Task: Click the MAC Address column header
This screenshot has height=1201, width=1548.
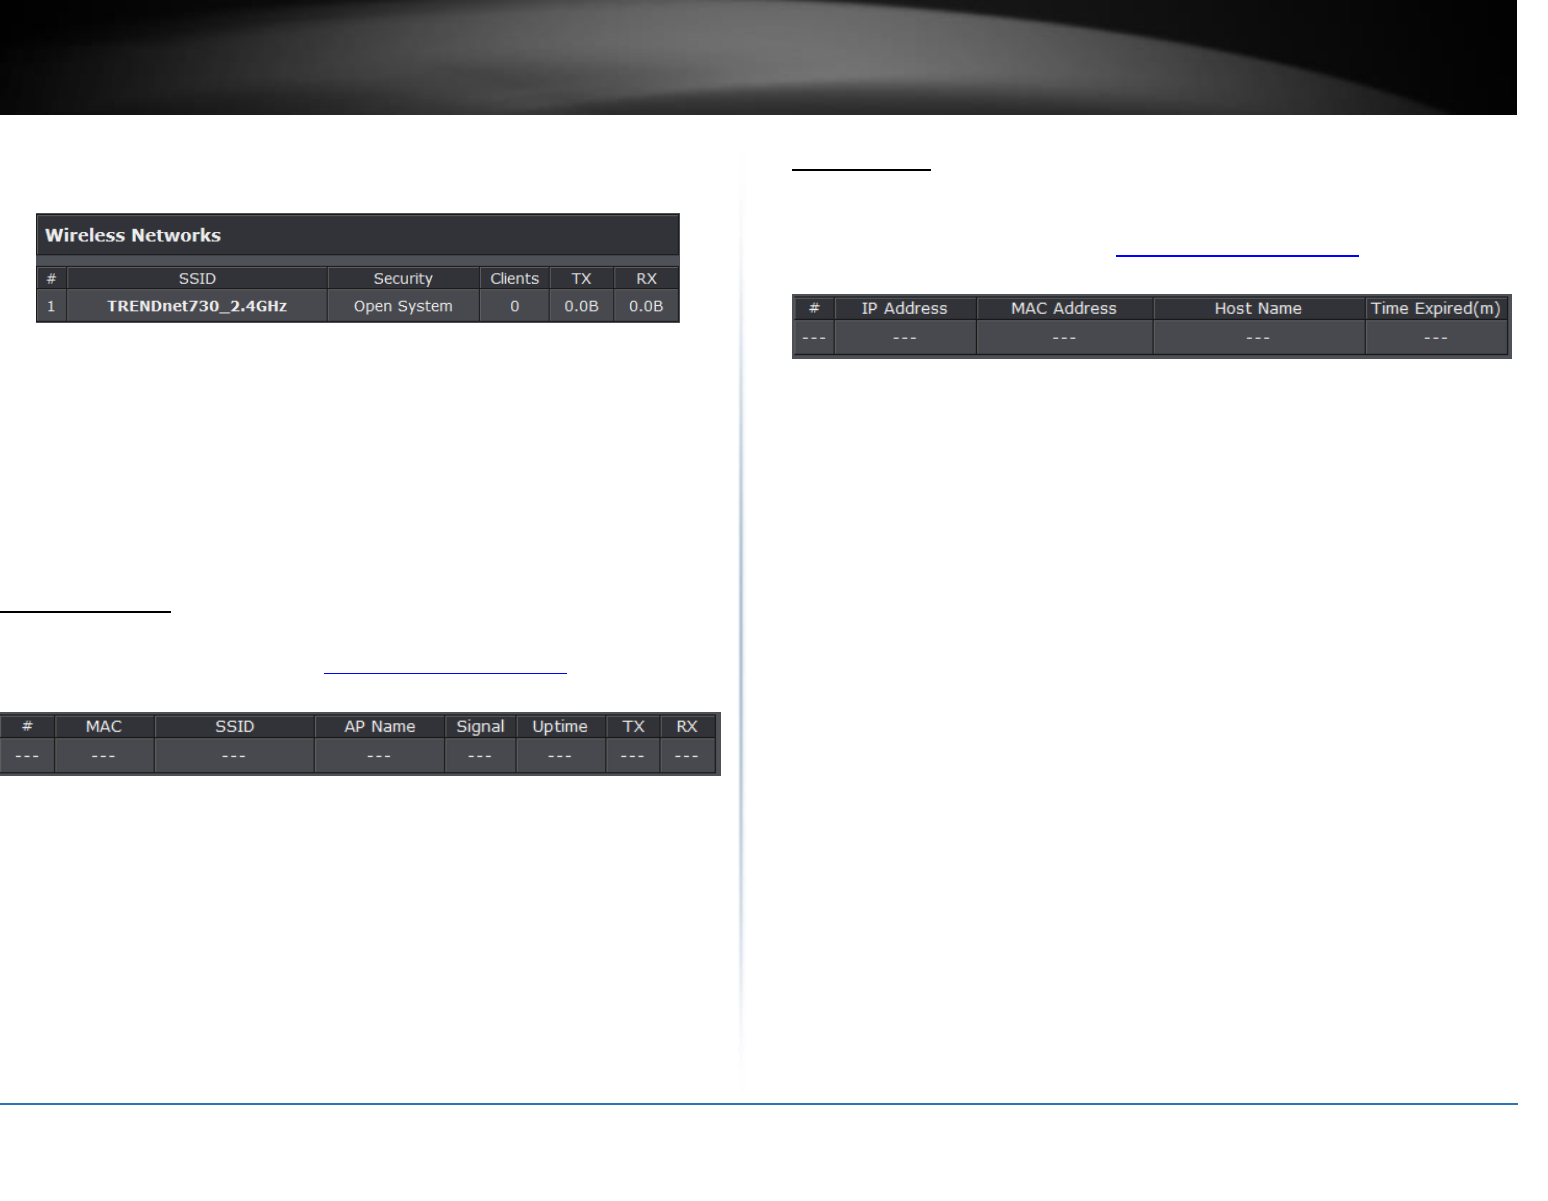Action: [1064, 308]
